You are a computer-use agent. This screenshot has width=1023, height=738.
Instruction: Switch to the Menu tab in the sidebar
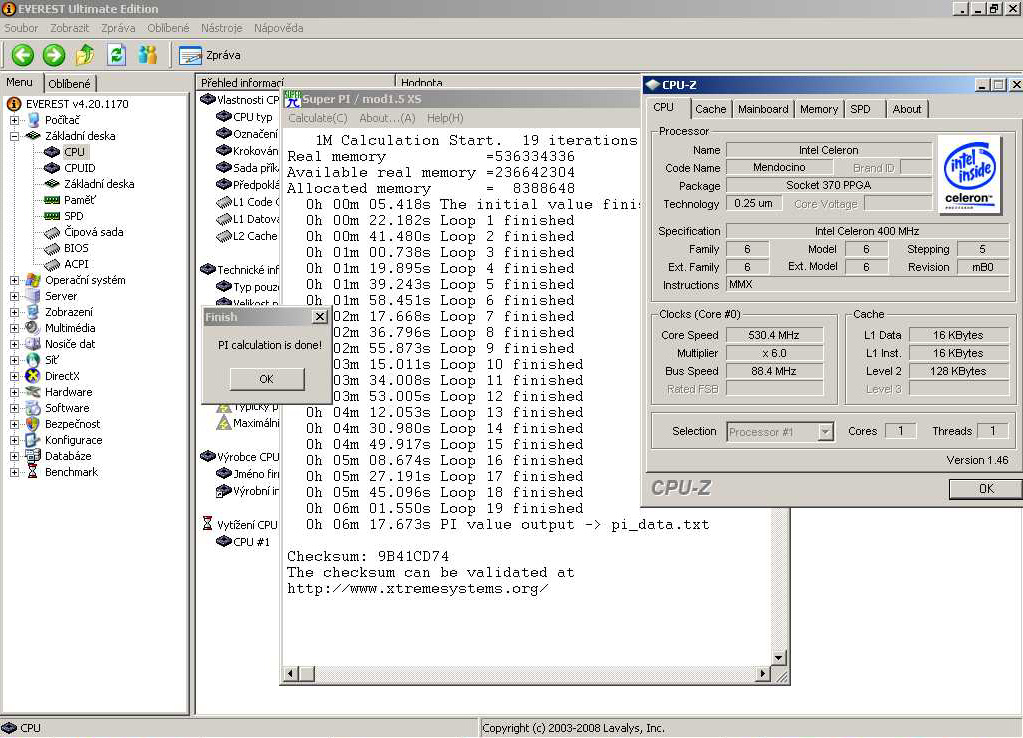click(20, 82)
